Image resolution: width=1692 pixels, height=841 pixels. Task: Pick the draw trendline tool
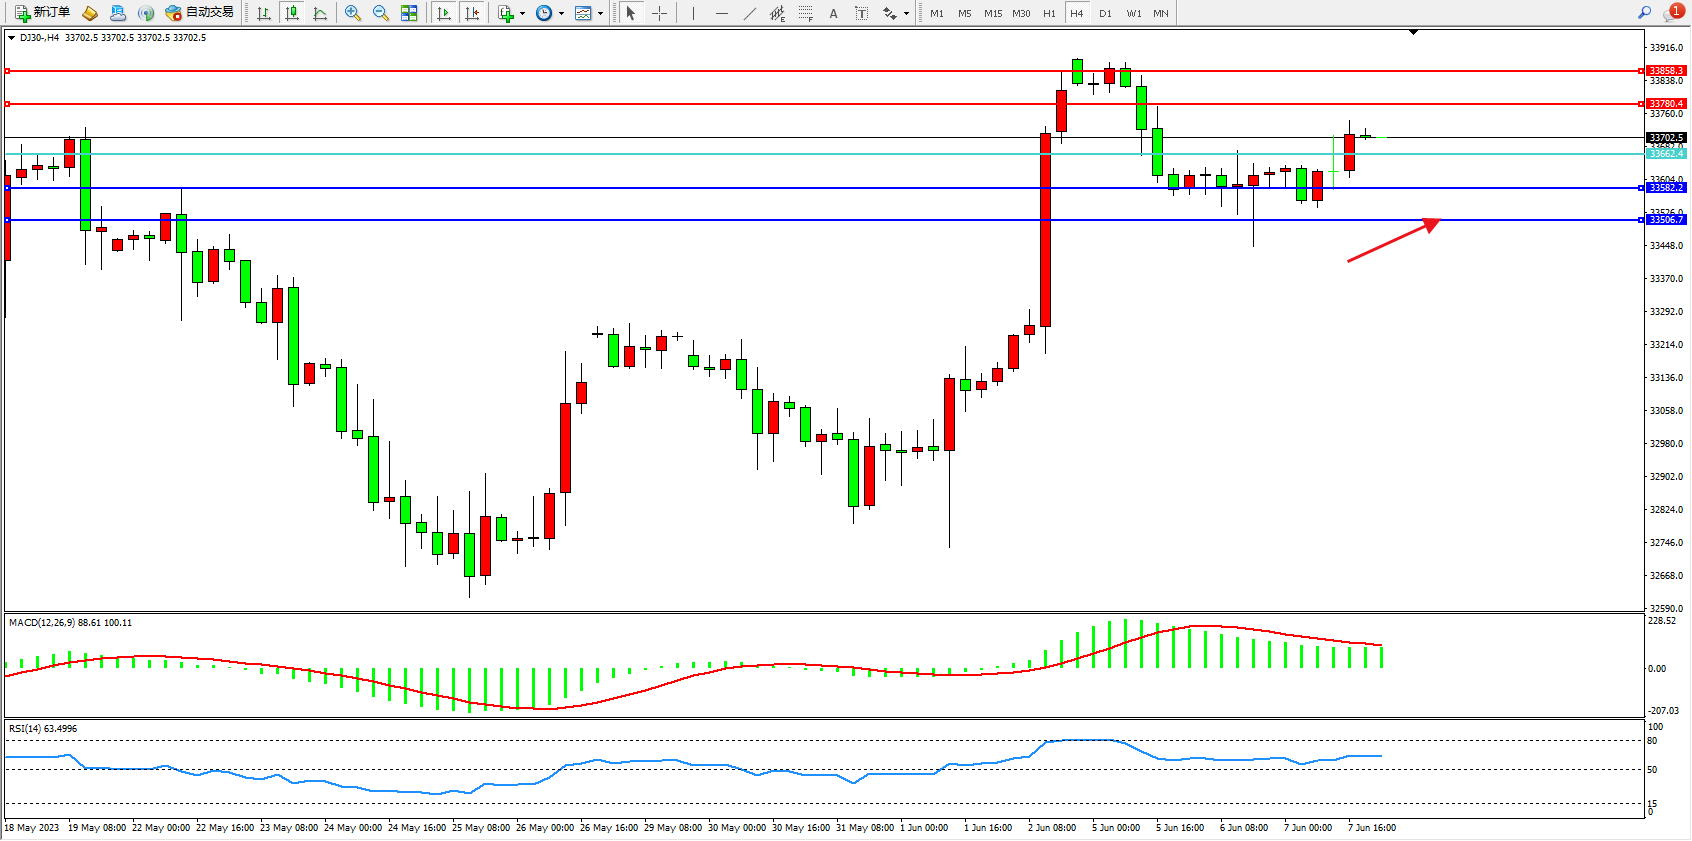tap(750, 13)
